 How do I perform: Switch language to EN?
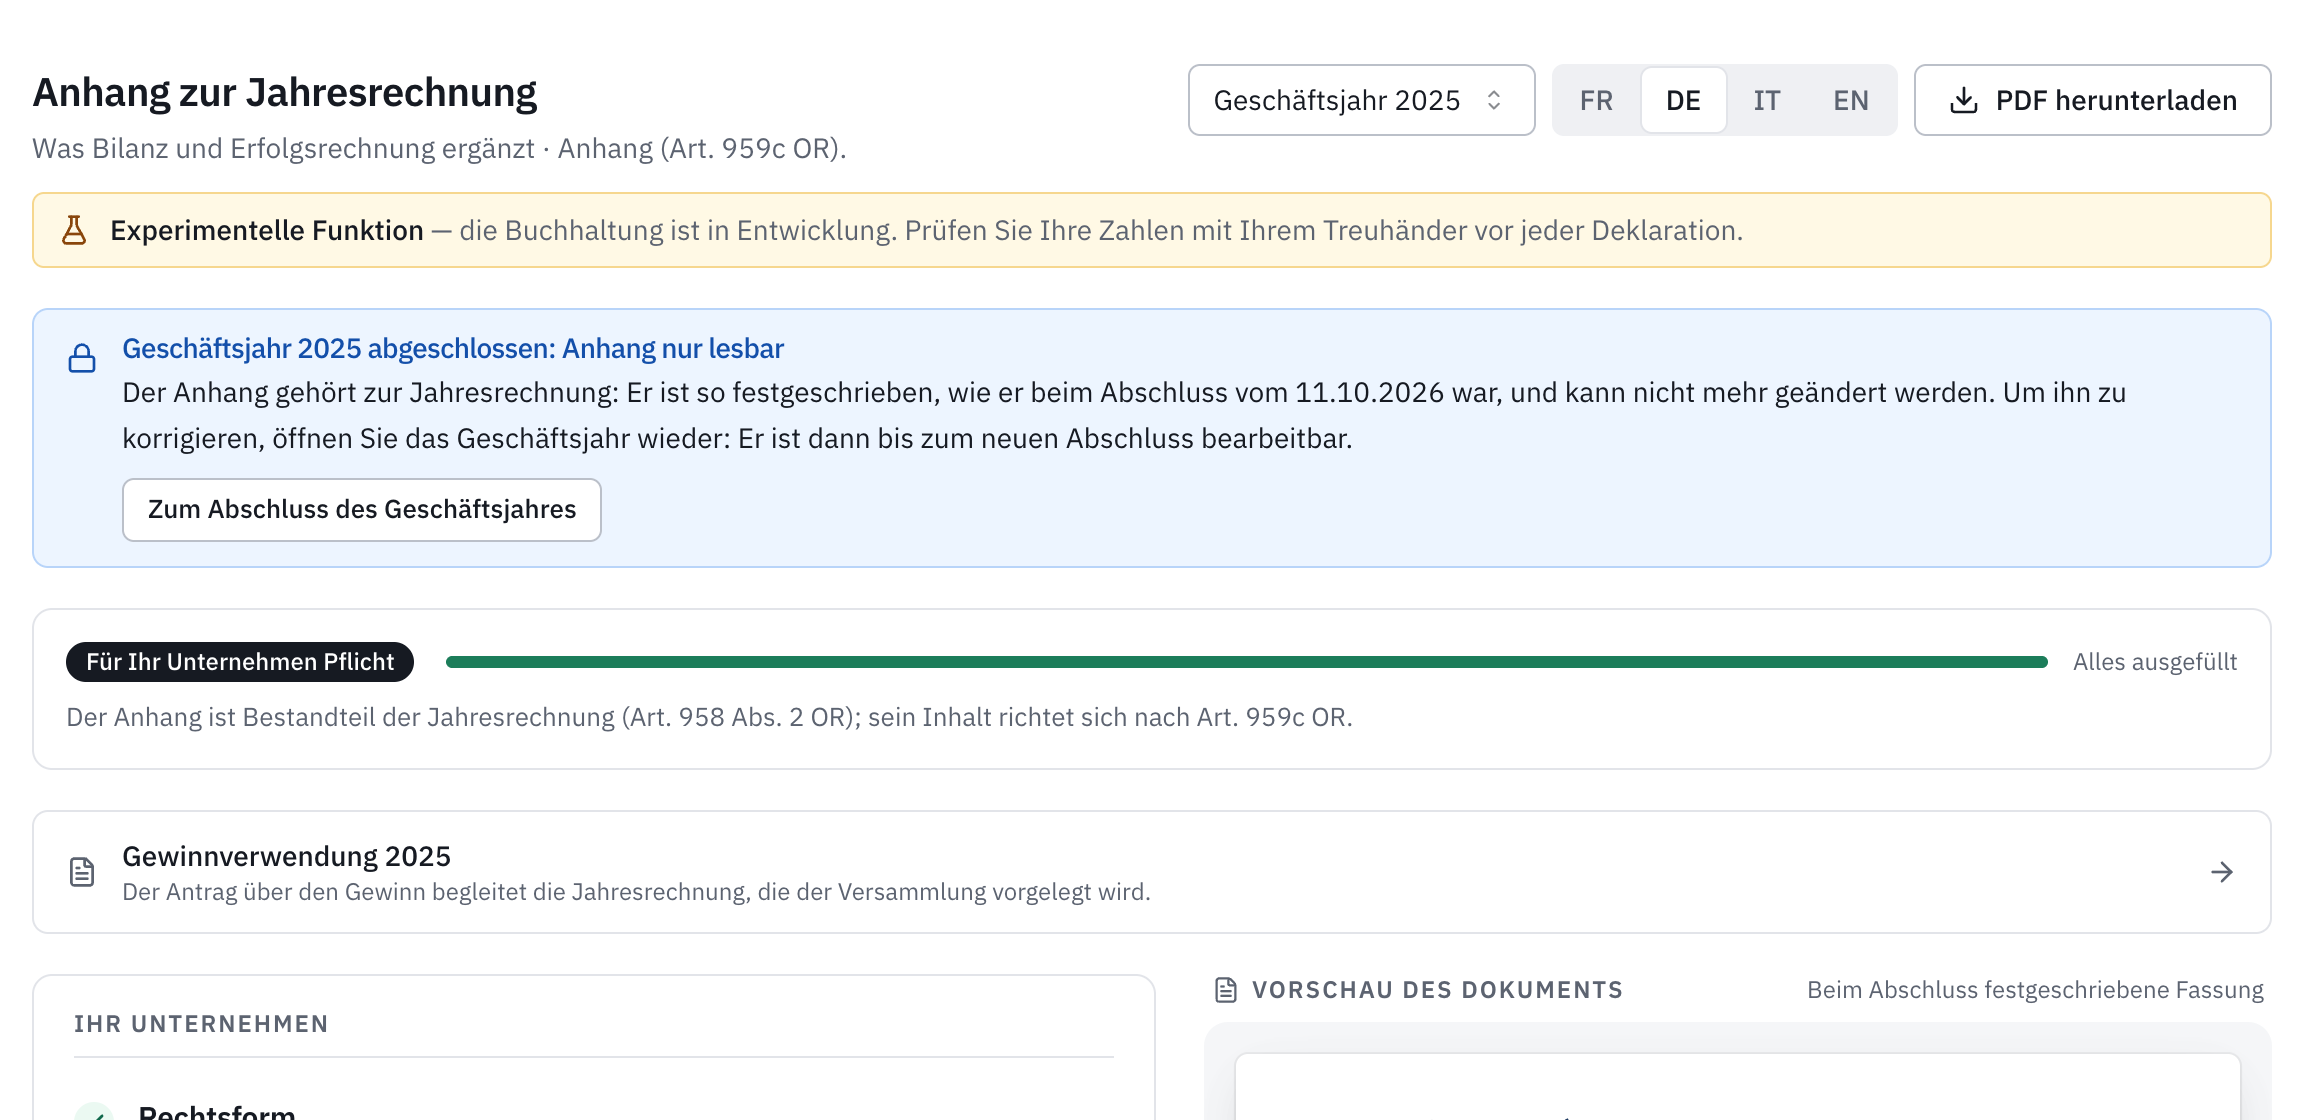(x=1851, y=100)
